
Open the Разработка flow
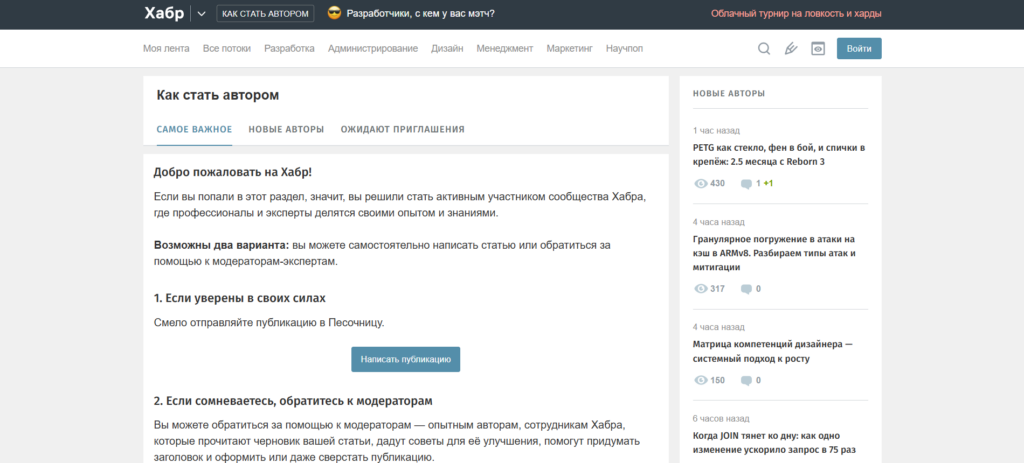[x=289, y=48]
